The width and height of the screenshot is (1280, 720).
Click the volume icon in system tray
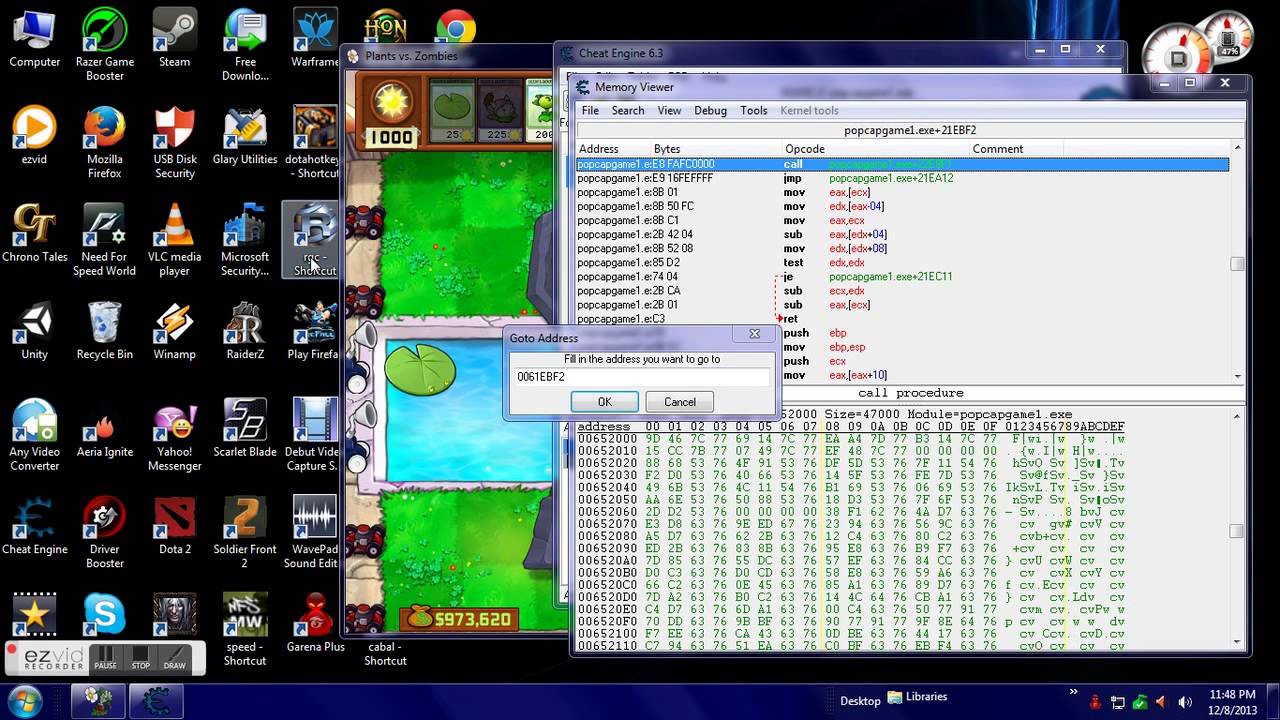(1185, 702)
